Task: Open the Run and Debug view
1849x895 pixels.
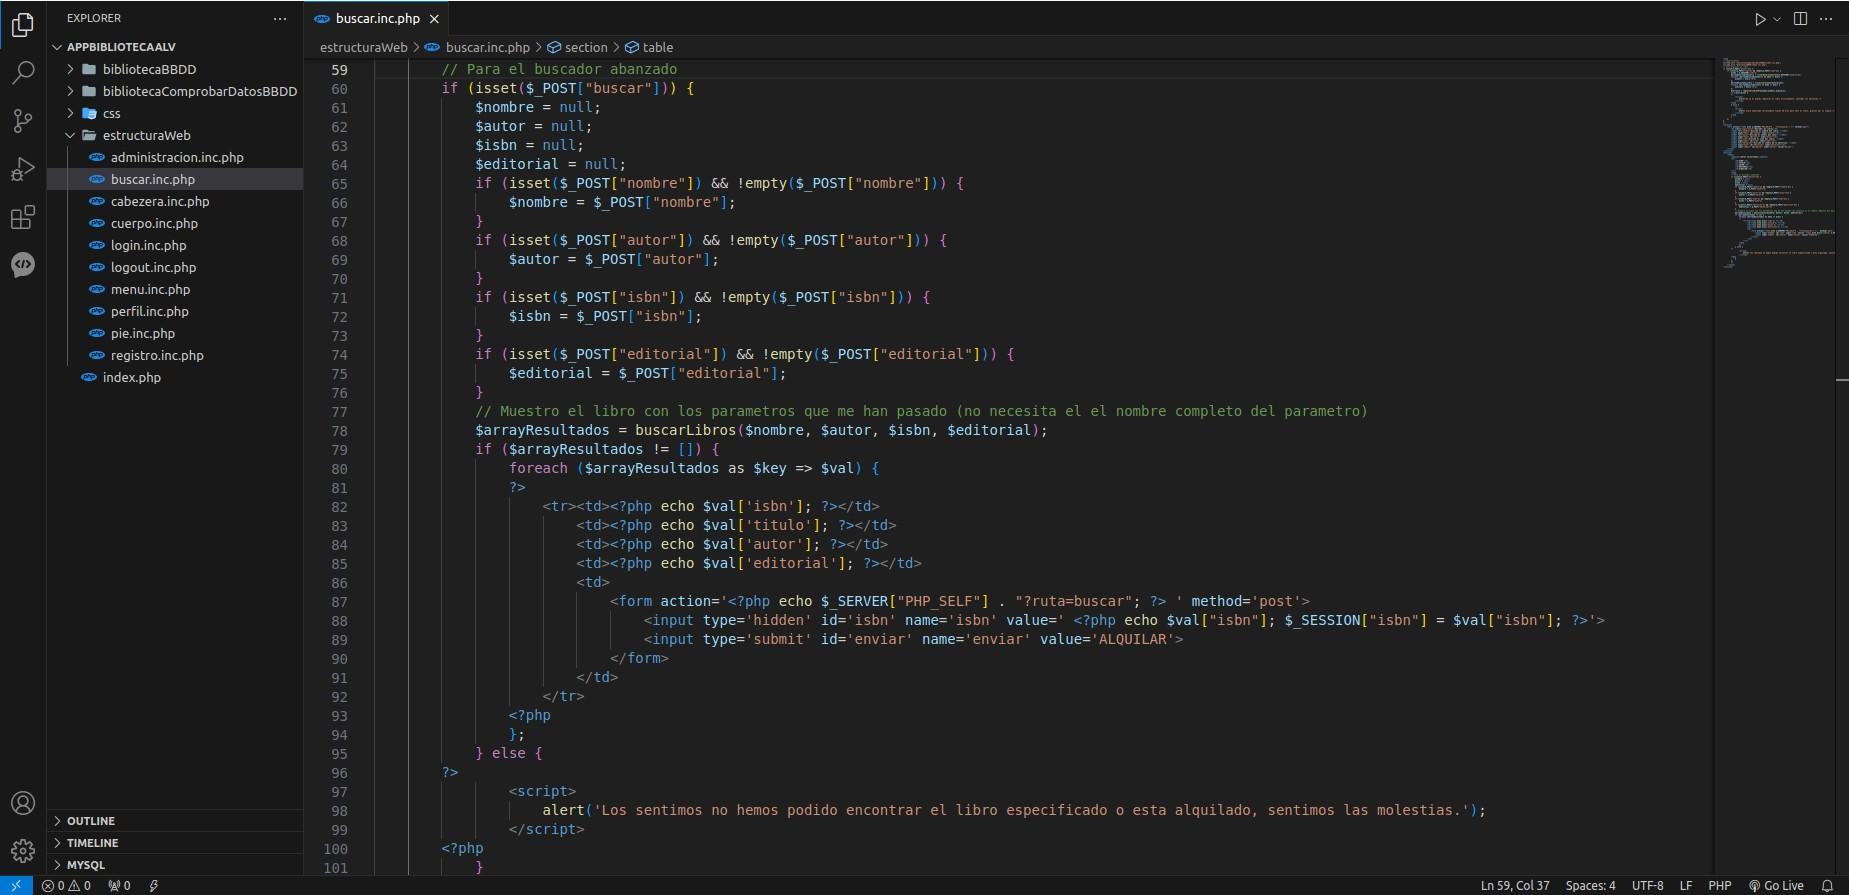Action: point(22,168)
